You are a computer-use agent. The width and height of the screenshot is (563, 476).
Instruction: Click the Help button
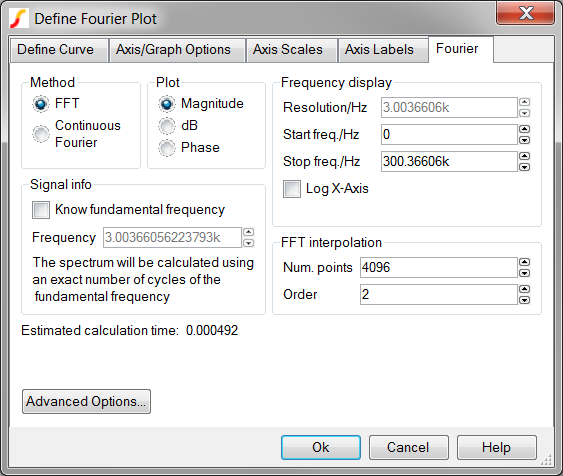point(497,447)
